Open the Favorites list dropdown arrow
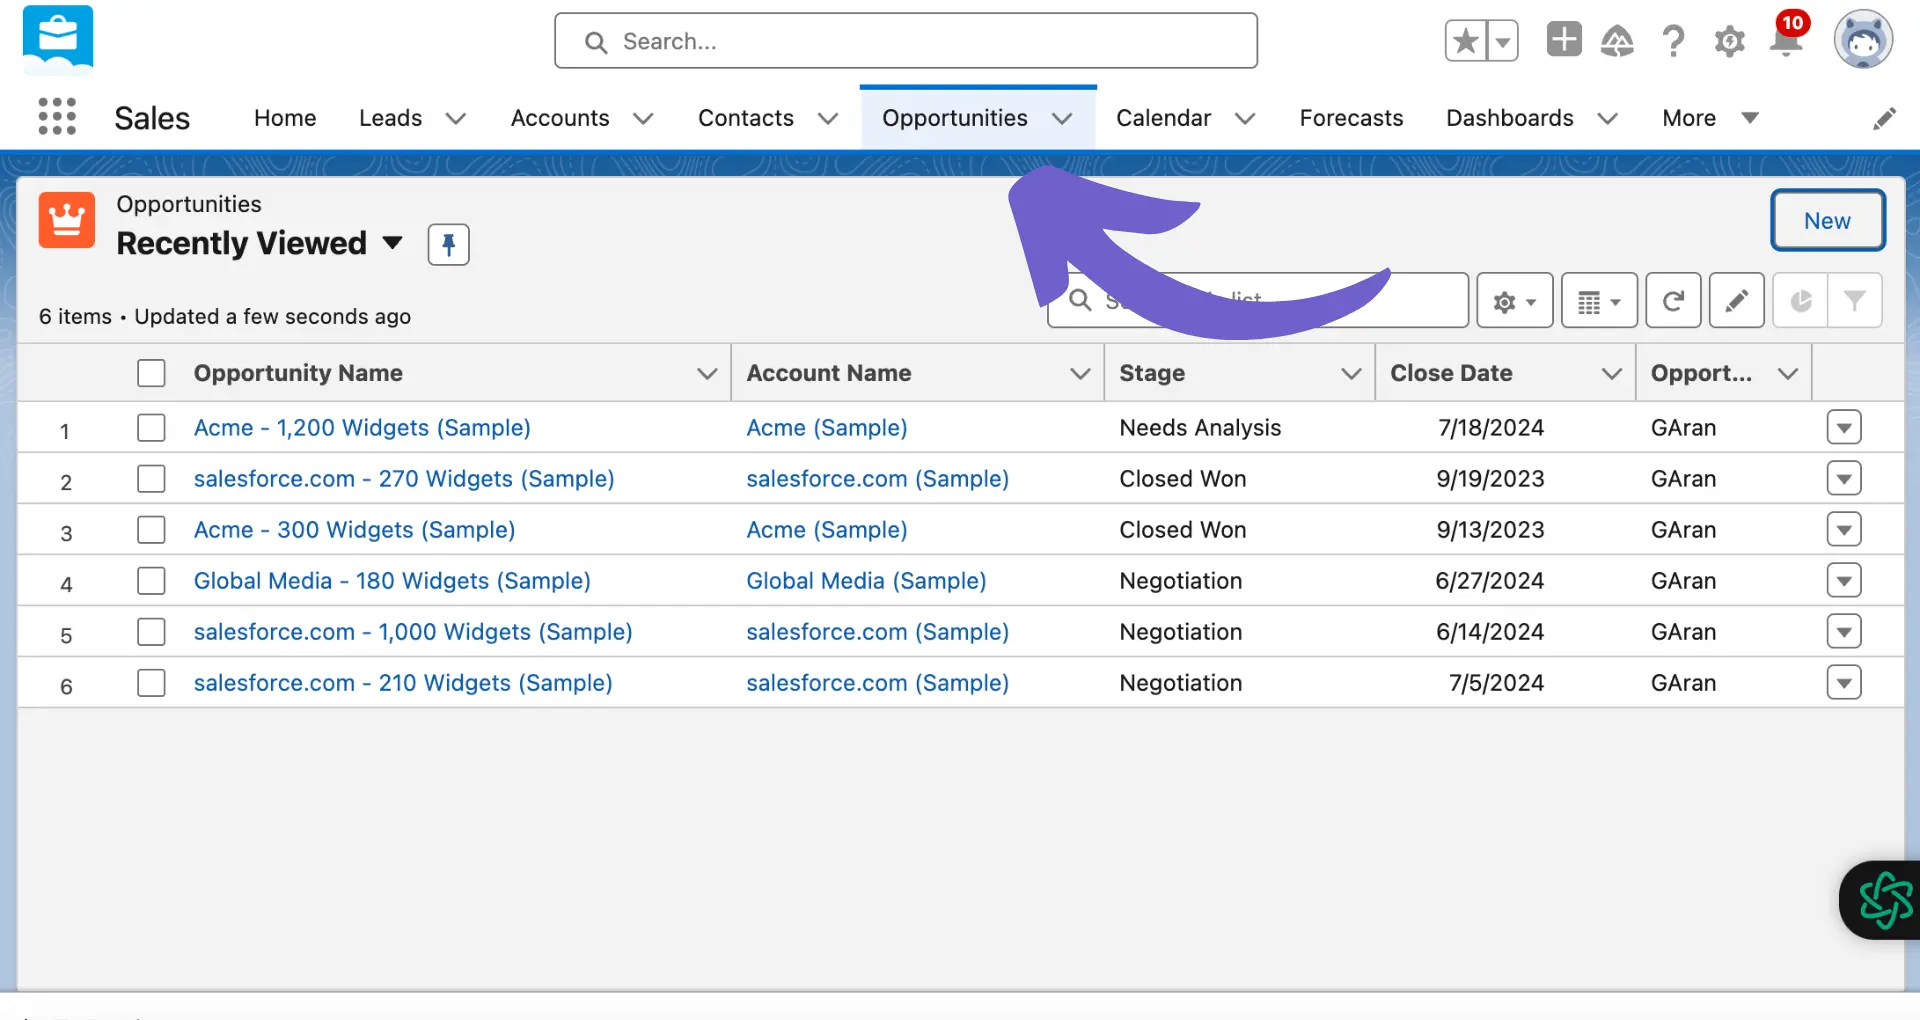 pyautogui.click(x=1502, y=41)
